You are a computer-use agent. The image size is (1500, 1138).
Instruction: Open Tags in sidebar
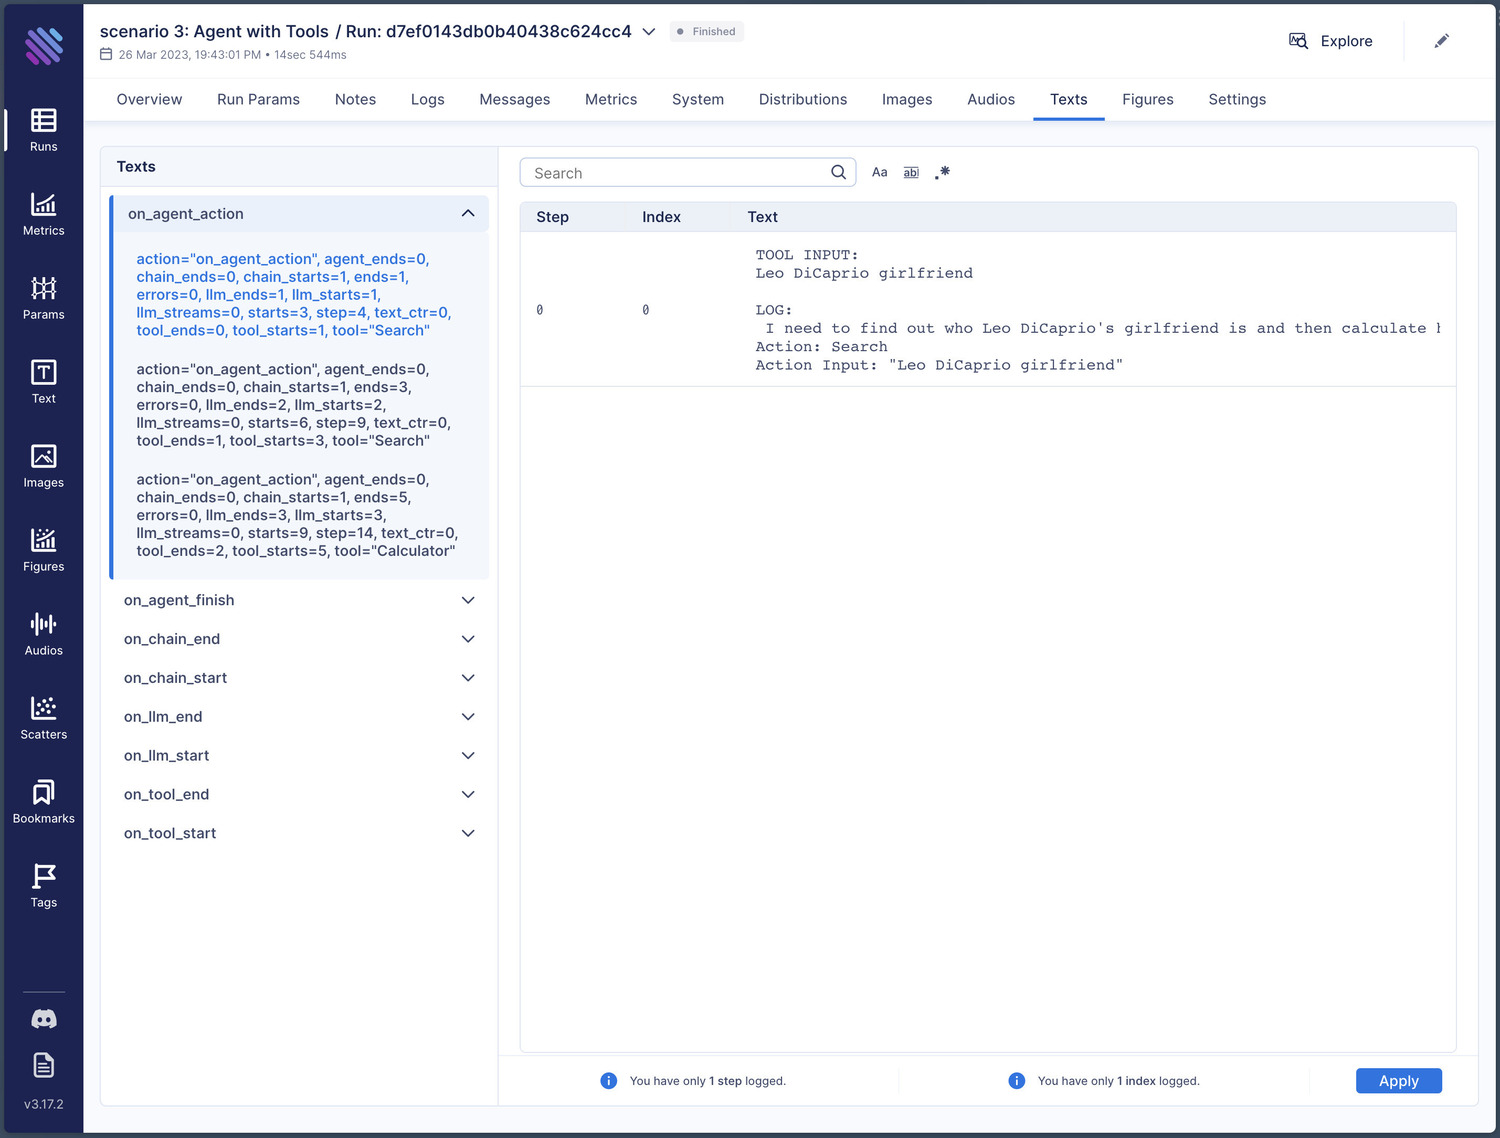[x=44, y=886]
